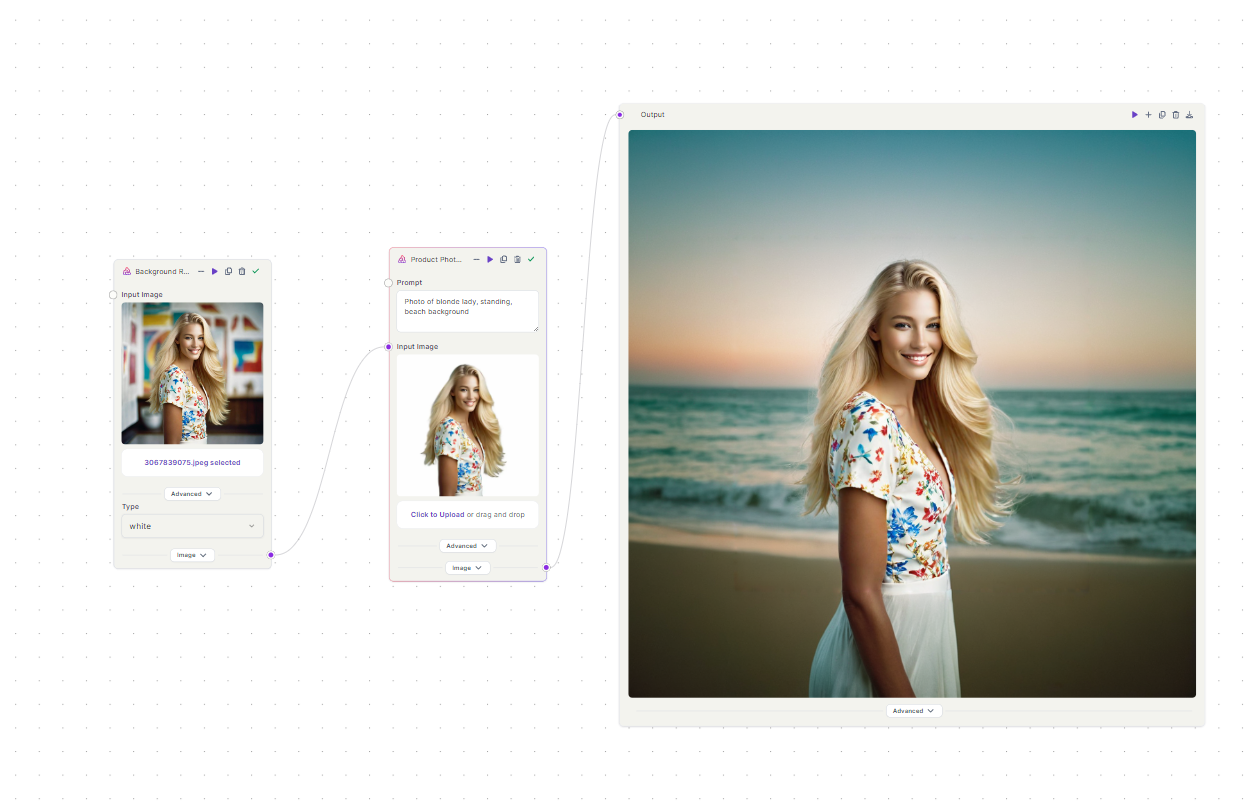Image resolution: width=1252 pixels, height=804 pixels.
Task: Open the Image output dropdown on the Product Photo node
Action: click(468, 568)
